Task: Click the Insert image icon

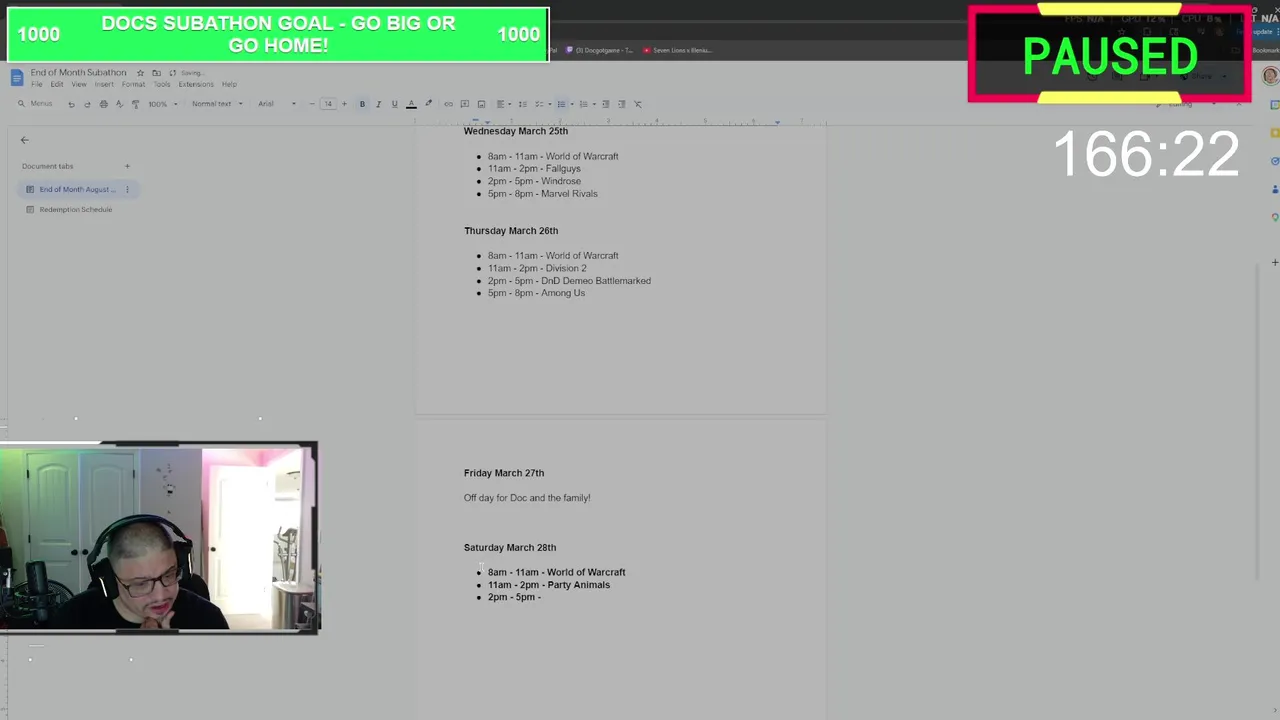Action: [x=481, y=104]
